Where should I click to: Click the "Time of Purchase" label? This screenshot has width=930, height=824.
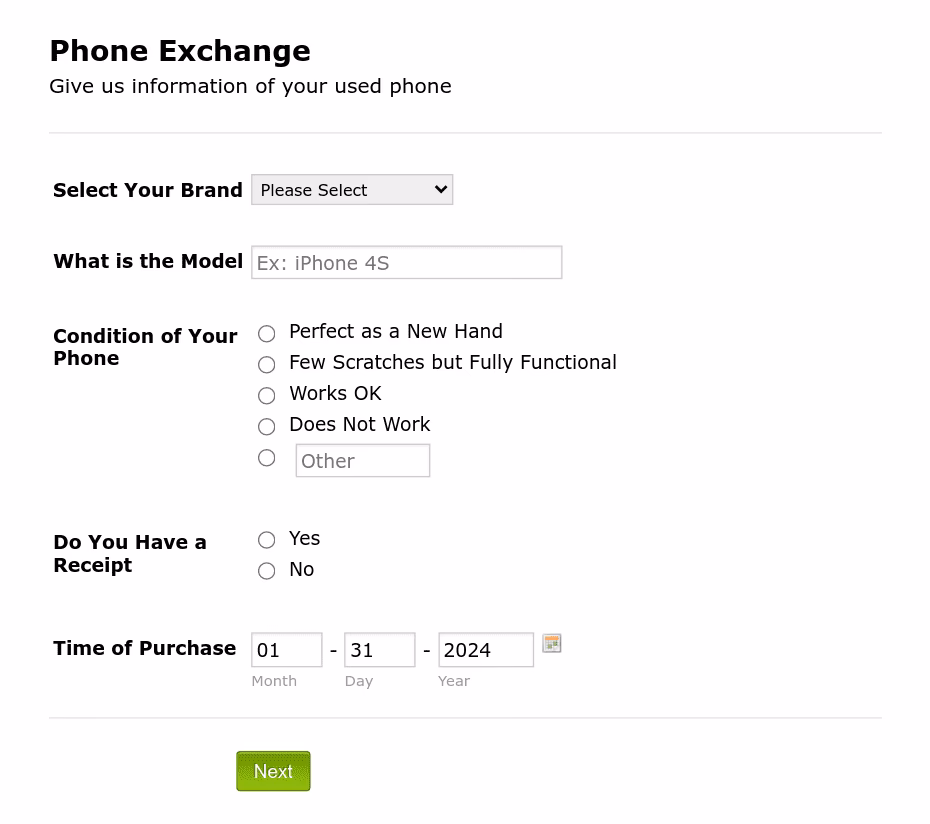144,648
